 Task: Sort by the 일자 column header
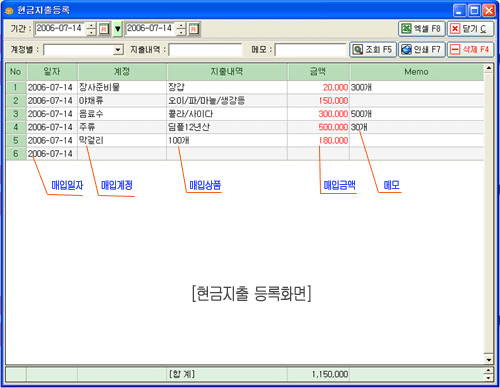(52, 72)
